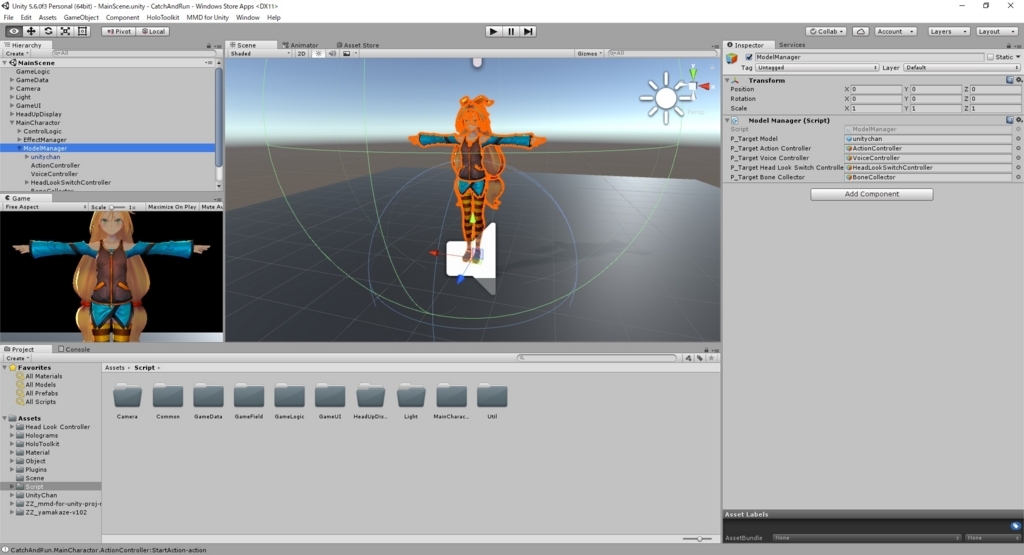
Task: Open object picker for P_Target Voice Controller
Action: [x=1017, y=158]
